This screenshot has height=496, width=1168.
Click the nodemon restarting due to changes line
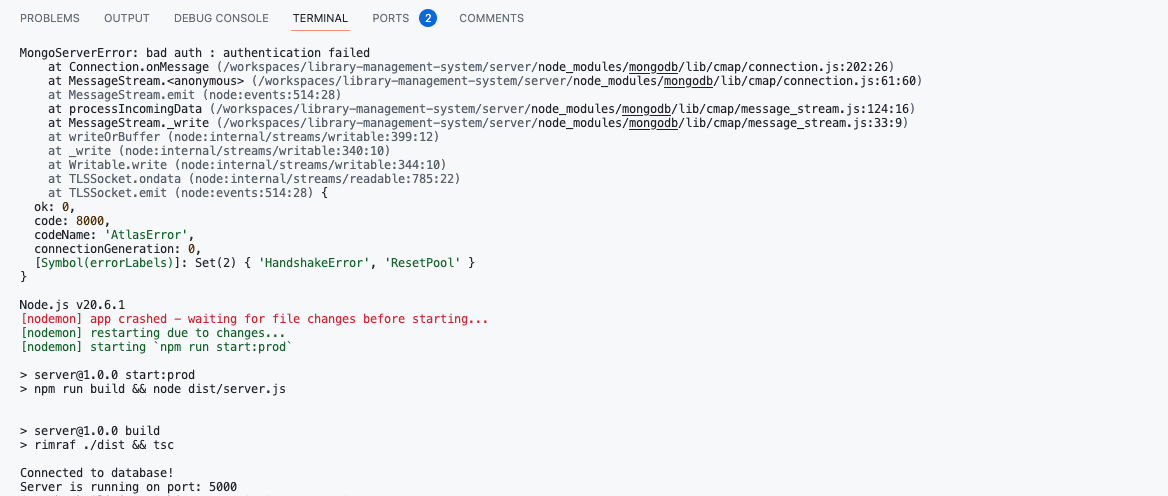click(x=153, y=332)
